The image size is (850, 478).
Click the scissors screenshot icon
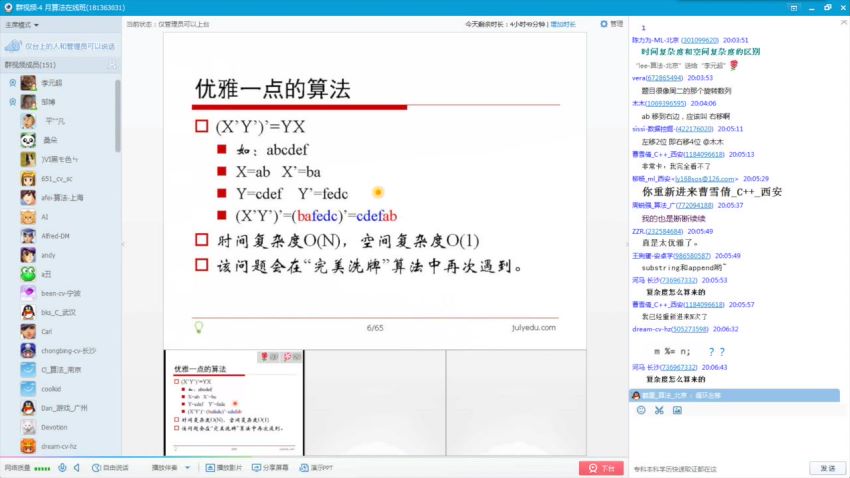659,410
